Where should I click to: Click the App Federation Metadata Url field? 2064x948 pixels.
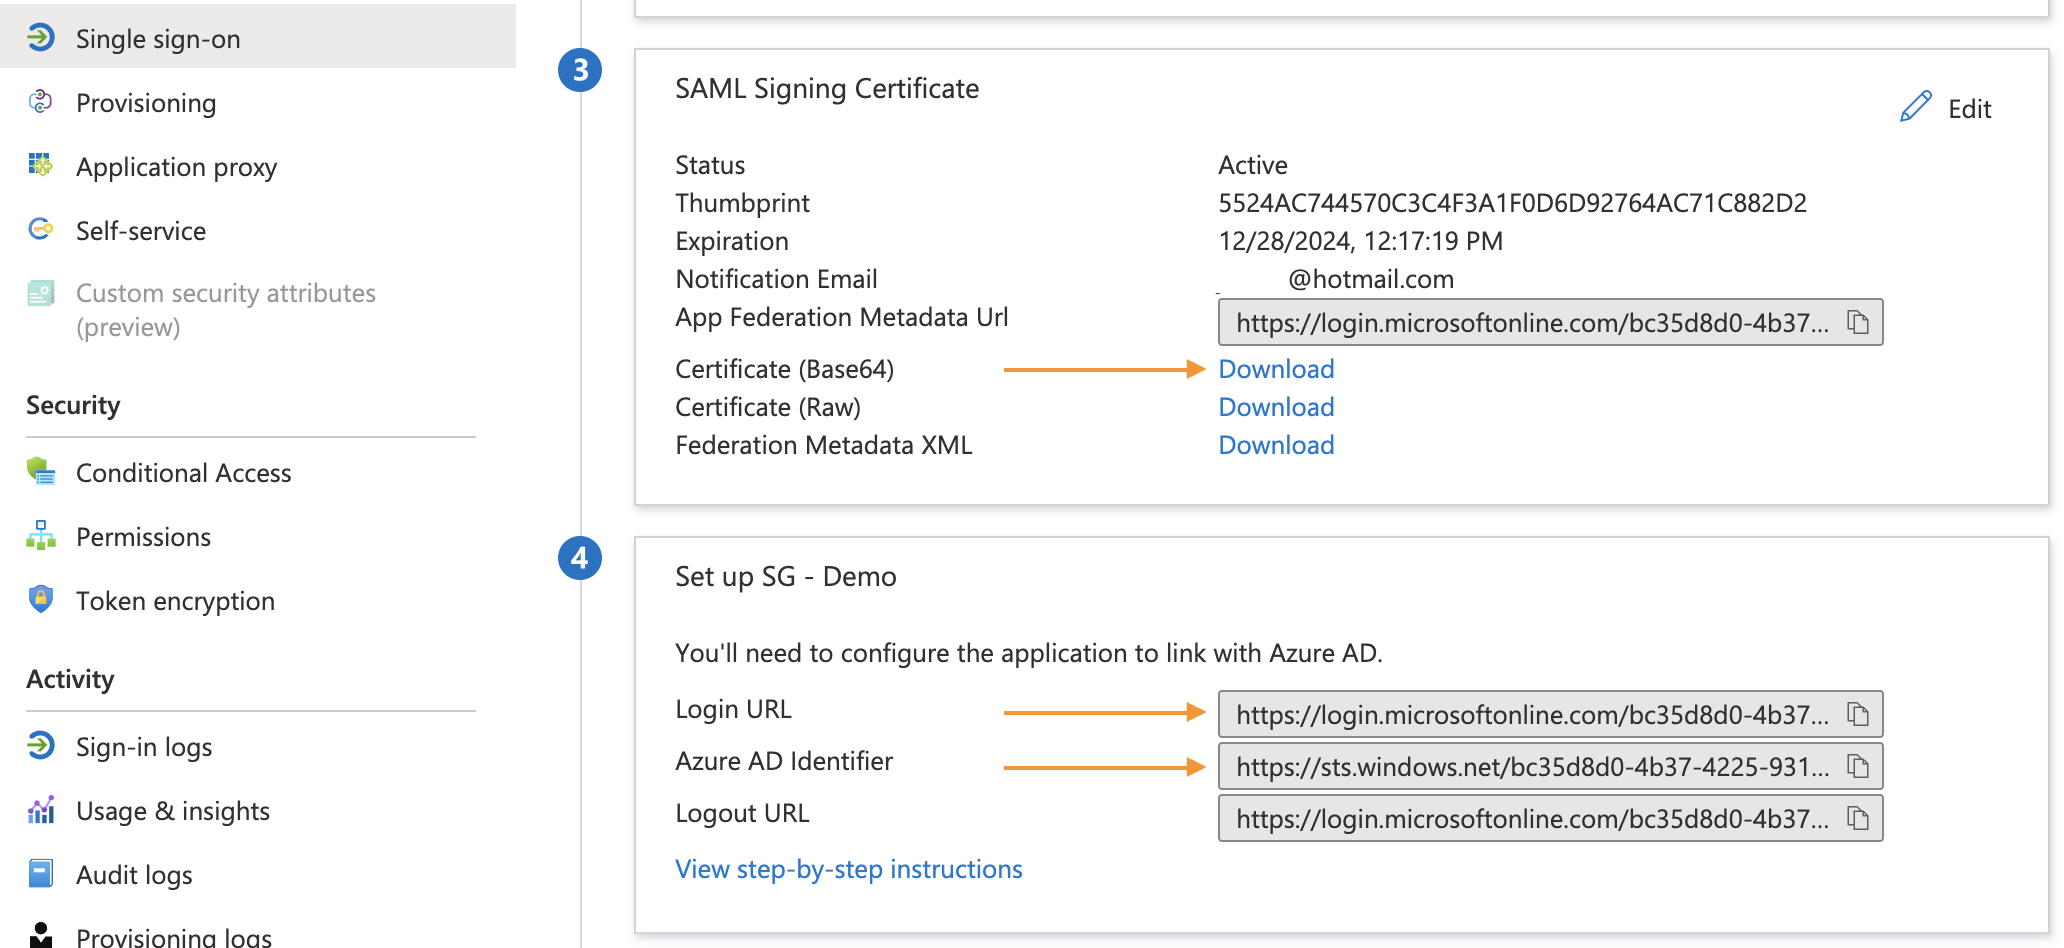[x=1550, y=322]
